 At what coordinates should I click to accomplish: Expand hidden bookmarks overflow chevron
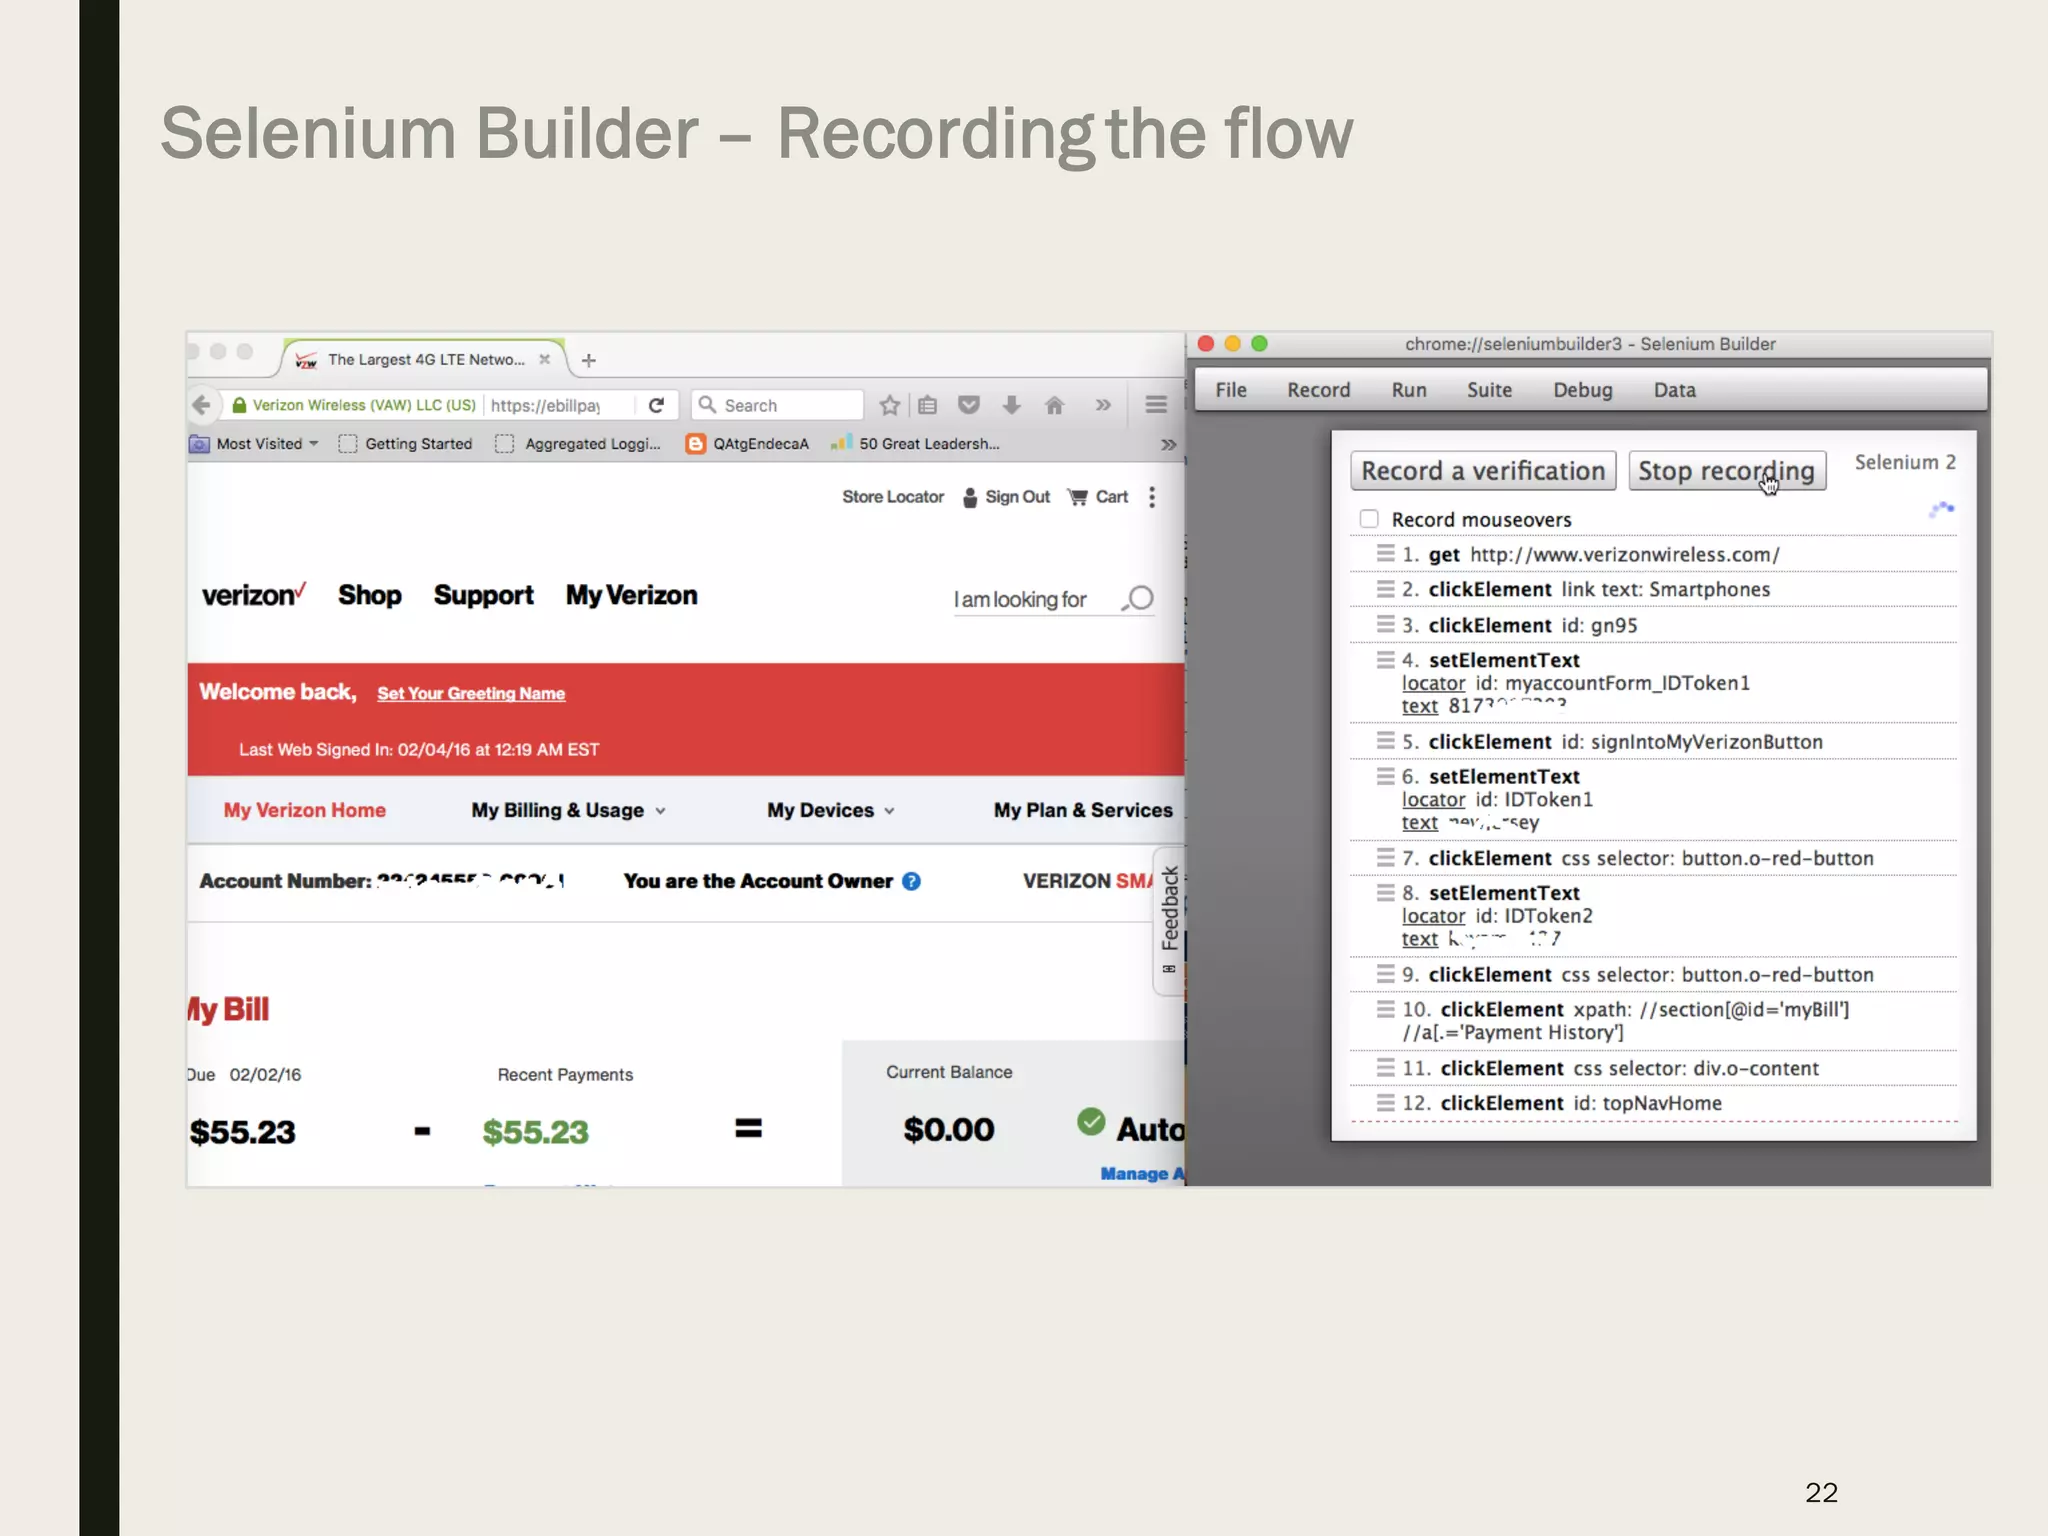[x=1168, y=444]
